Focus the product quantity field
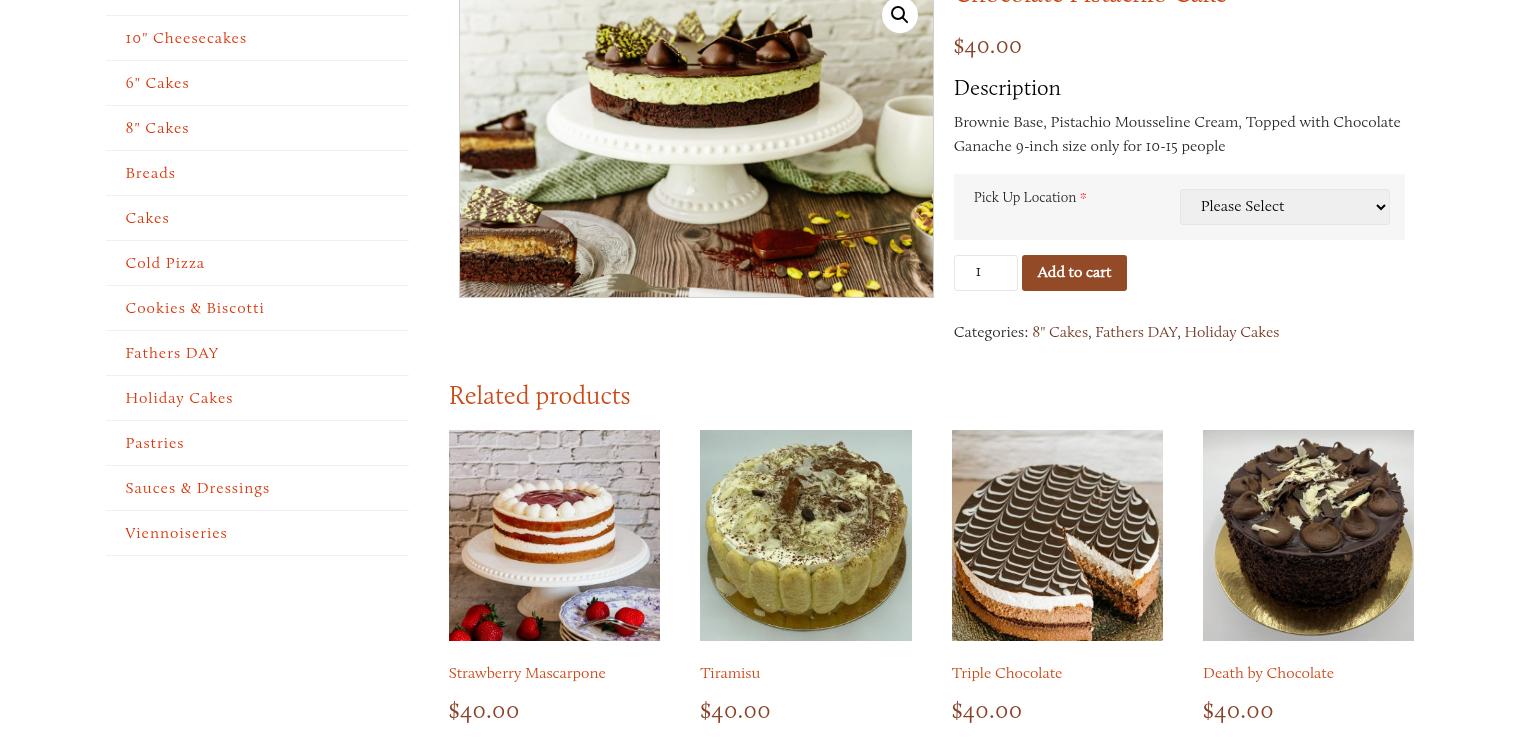Screen dimensions: 1530x740 [x=985, y=273]
